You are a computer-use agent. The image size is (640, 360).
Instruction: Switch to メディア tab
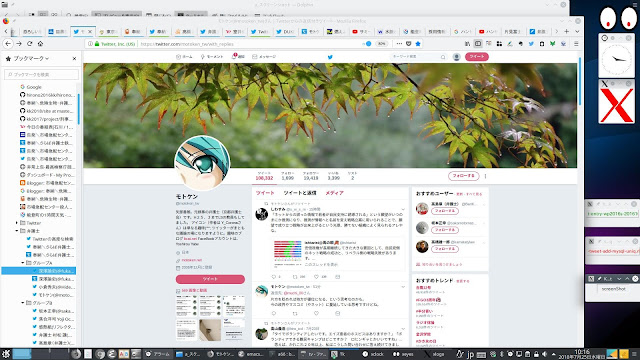[x=334, y=193]
